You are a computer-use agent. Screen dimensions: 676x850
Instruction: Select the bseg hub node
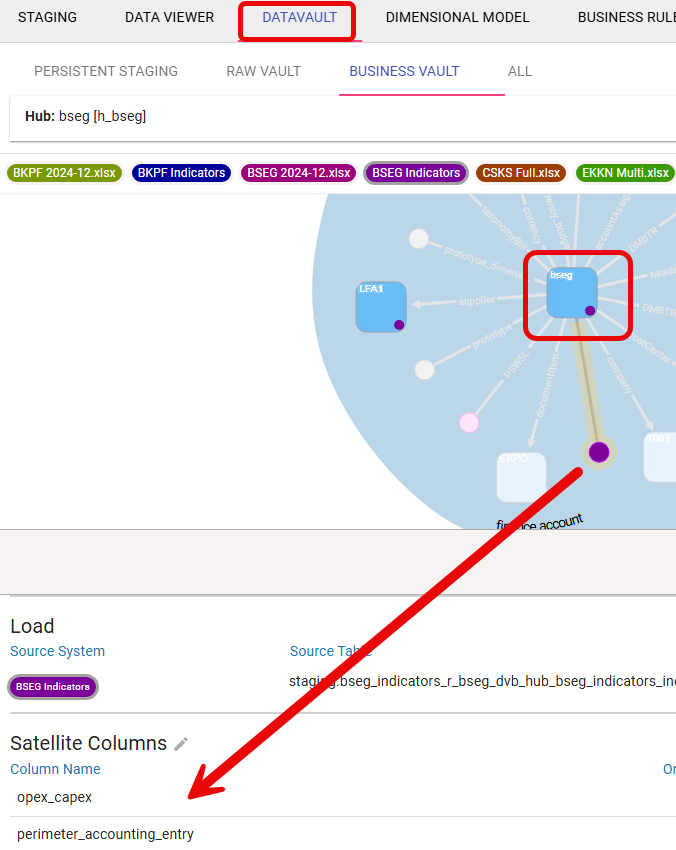click(x=572, y=292)
